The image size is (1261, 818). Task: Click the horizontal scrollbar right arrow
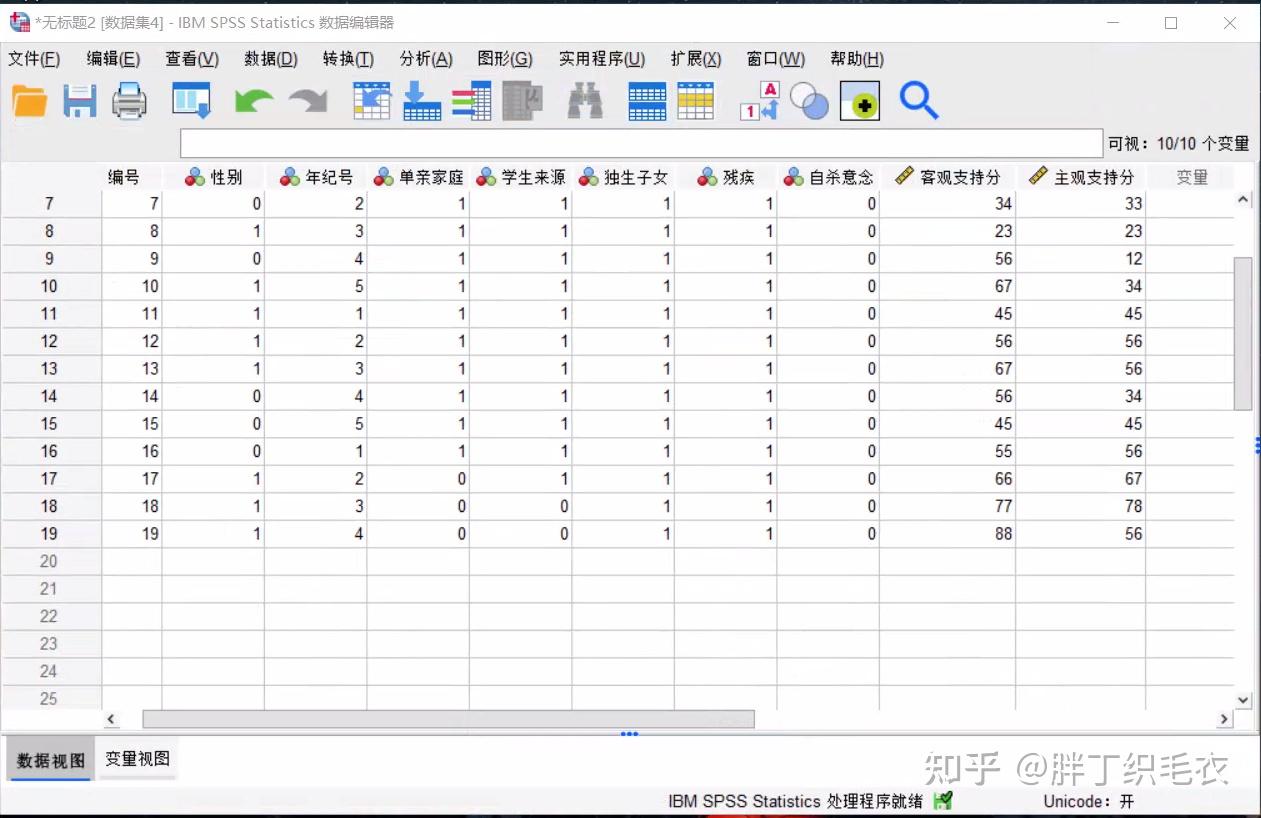pyautogui.click(x=1224, y=719)
